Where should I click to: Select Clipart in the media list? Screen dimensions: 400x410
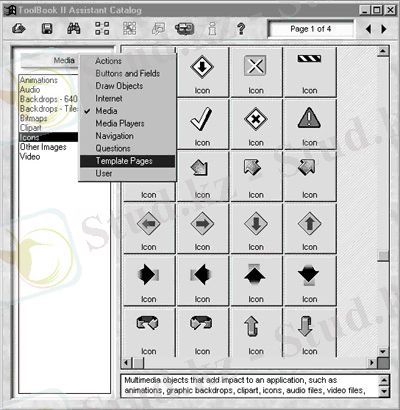pyautogui.click(x=31, y=128)
